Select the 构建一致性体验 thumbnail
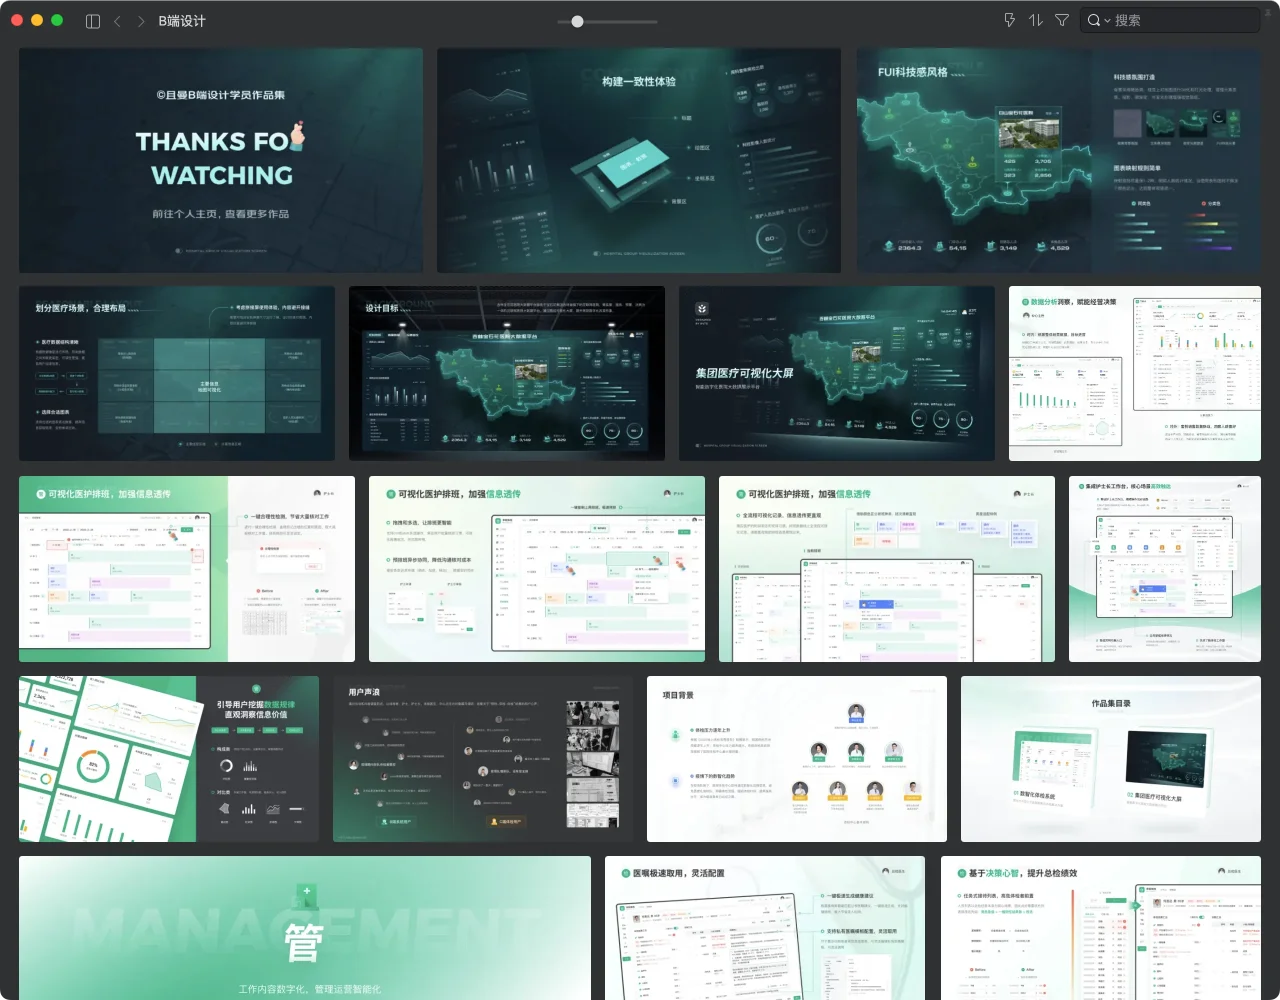1280x1000 pixels. pos(638,160)
